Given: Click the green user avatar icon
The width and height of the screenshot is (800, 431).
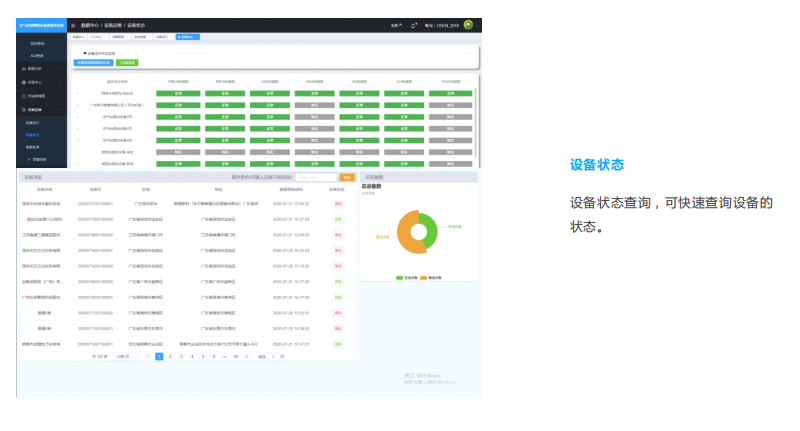Looking at the screenshot, I should point(468,24).
